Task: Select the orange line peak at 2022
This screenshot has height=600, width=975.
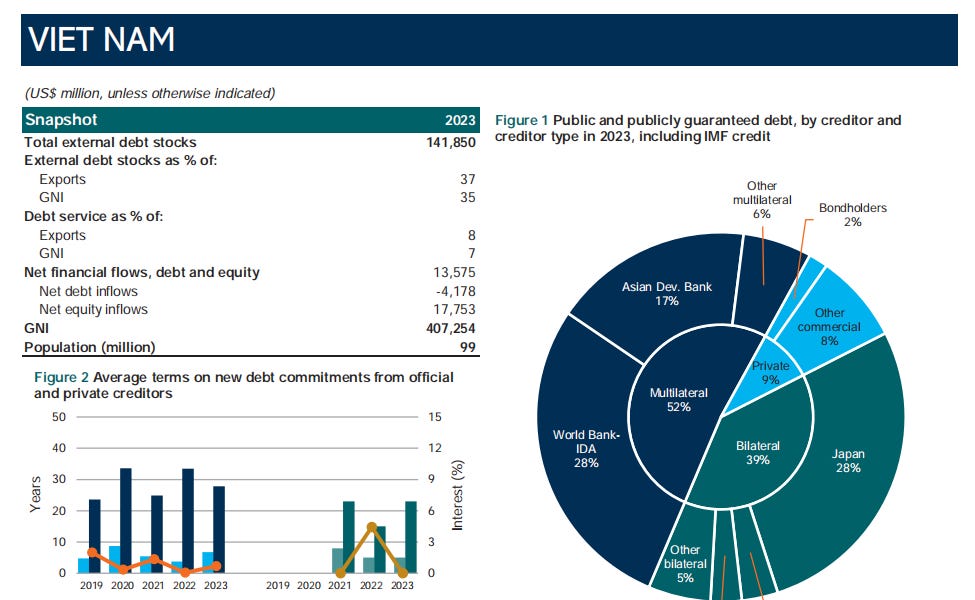Action: (x=372, y=527)
